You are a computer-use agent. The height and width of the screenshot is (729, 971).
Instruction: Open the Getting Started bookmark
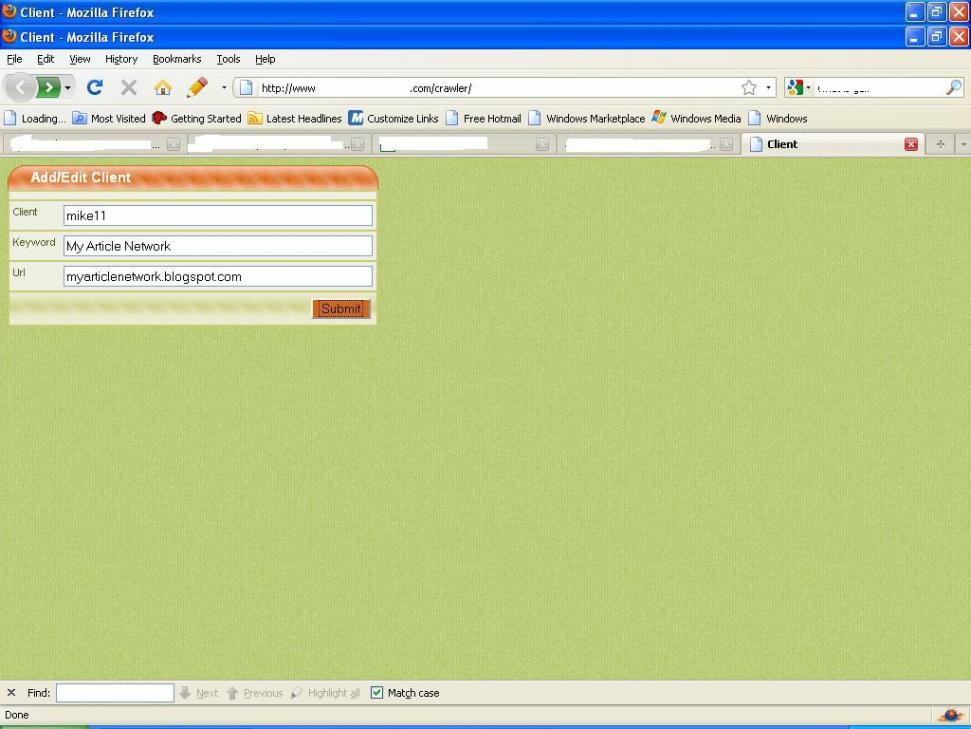click(197, 118)
